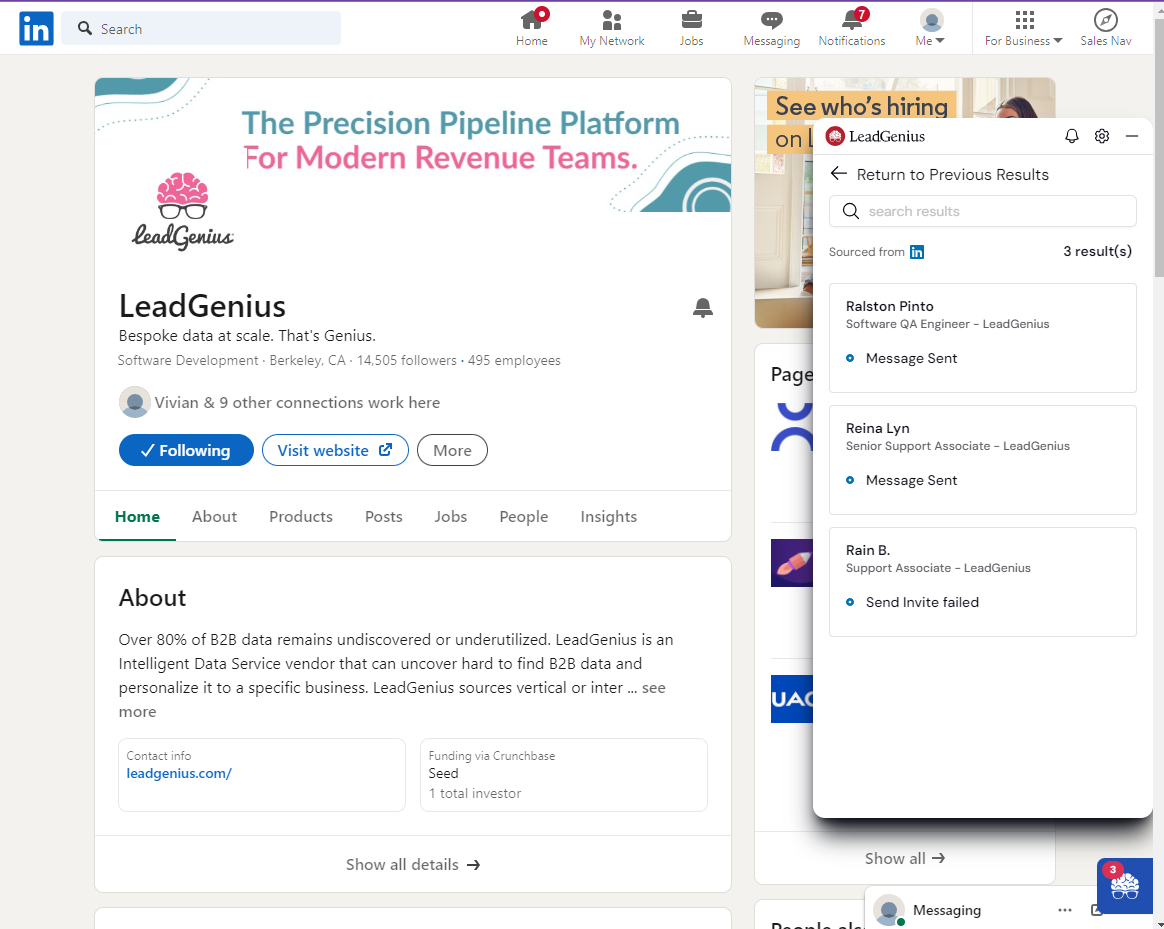Image resolution: width=1164 pixels, height=929 pixels.
Task: Click the compose message icon in the Messaging bar
Action: tap(1096, 910)
